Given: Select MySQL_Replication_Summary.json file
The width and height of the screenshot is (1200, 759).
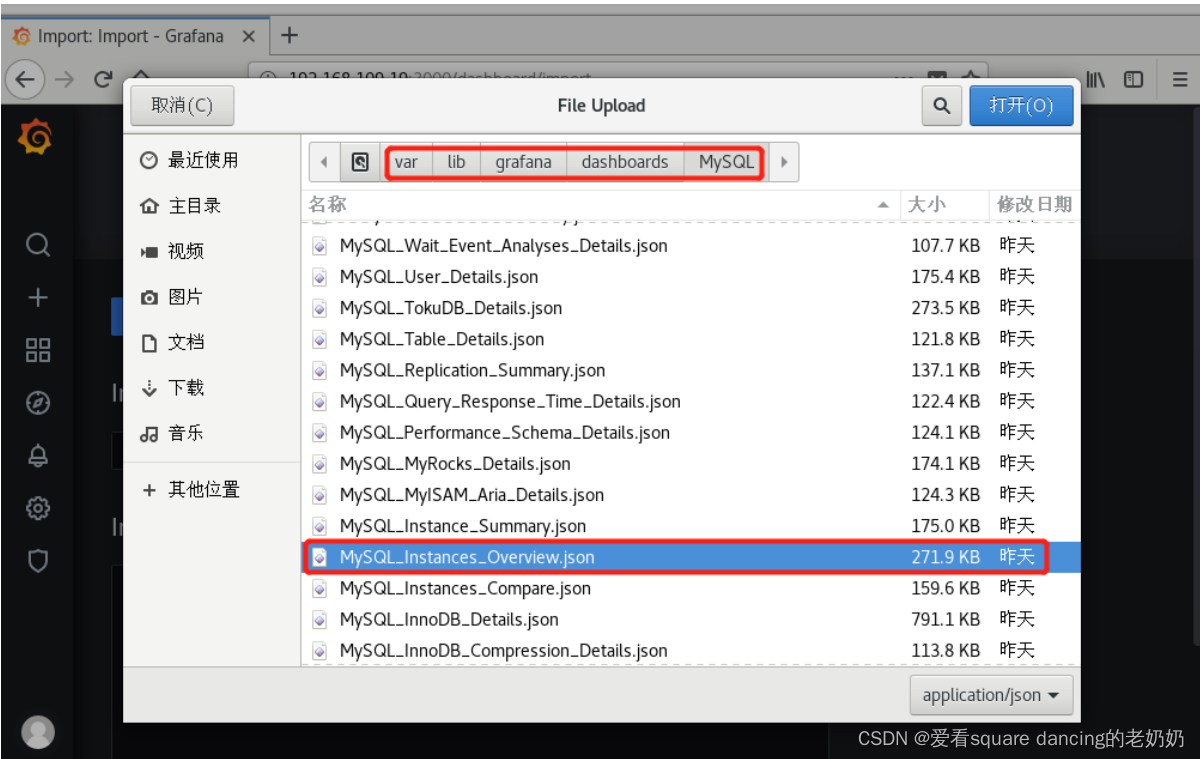Looking at the screenshot, I should pyautogui.click(x=691, y=370).
